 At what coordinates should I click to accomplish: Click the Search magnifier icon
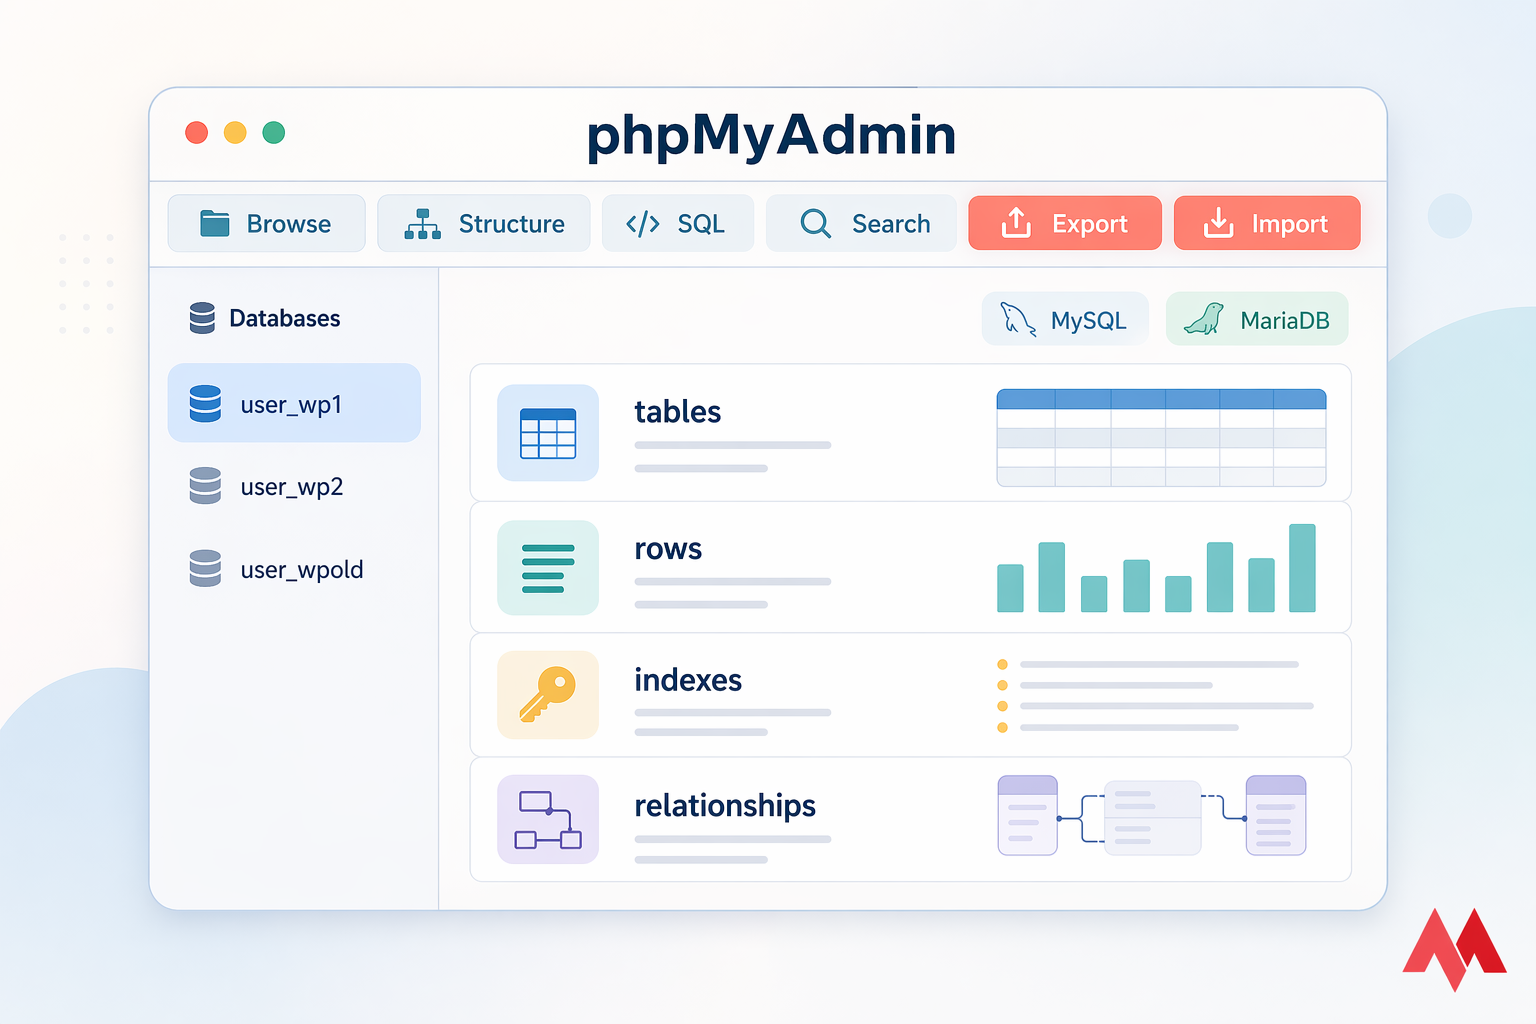tap(816, 223)
